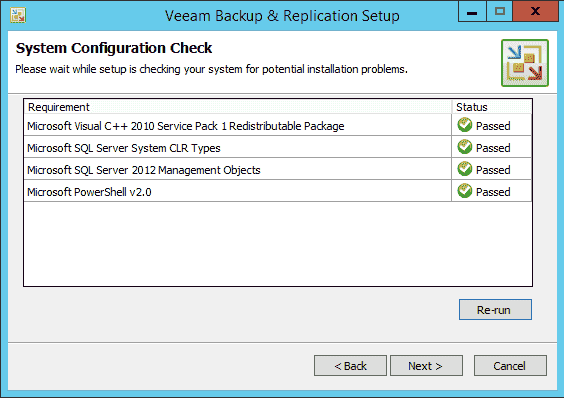This screenshot has width=564, height=398.
Task: Close the Veeam setup window
Action: point(536,12)
